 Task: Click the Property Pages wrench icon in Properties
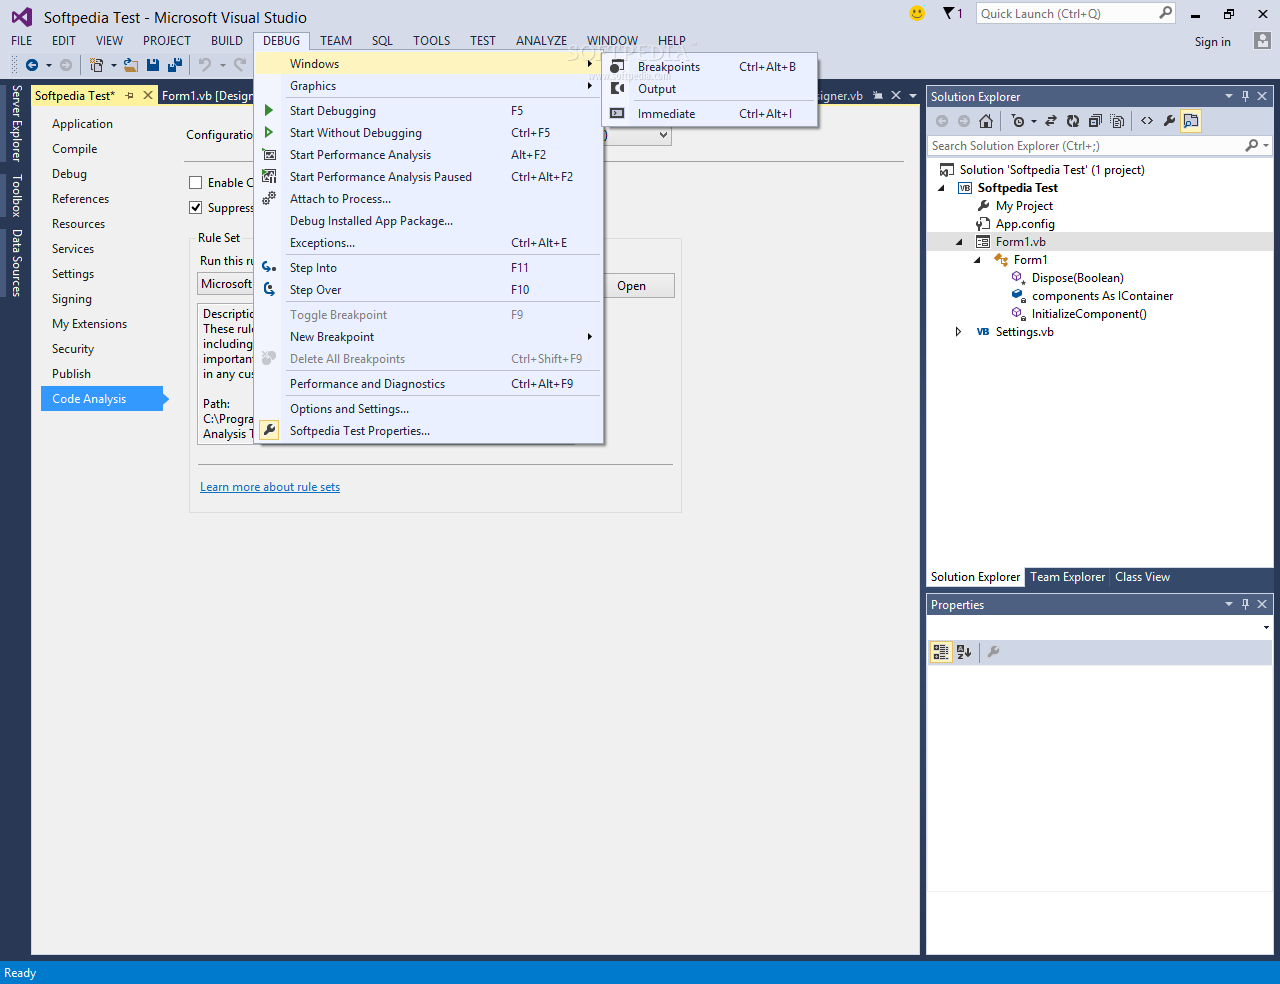pos(994,652)
